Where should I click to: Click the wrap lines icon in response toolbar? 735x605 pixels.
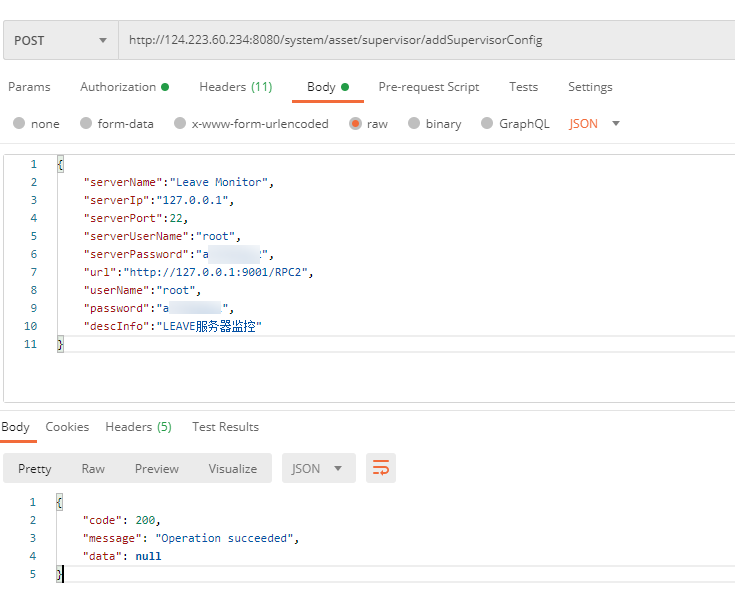381,468
